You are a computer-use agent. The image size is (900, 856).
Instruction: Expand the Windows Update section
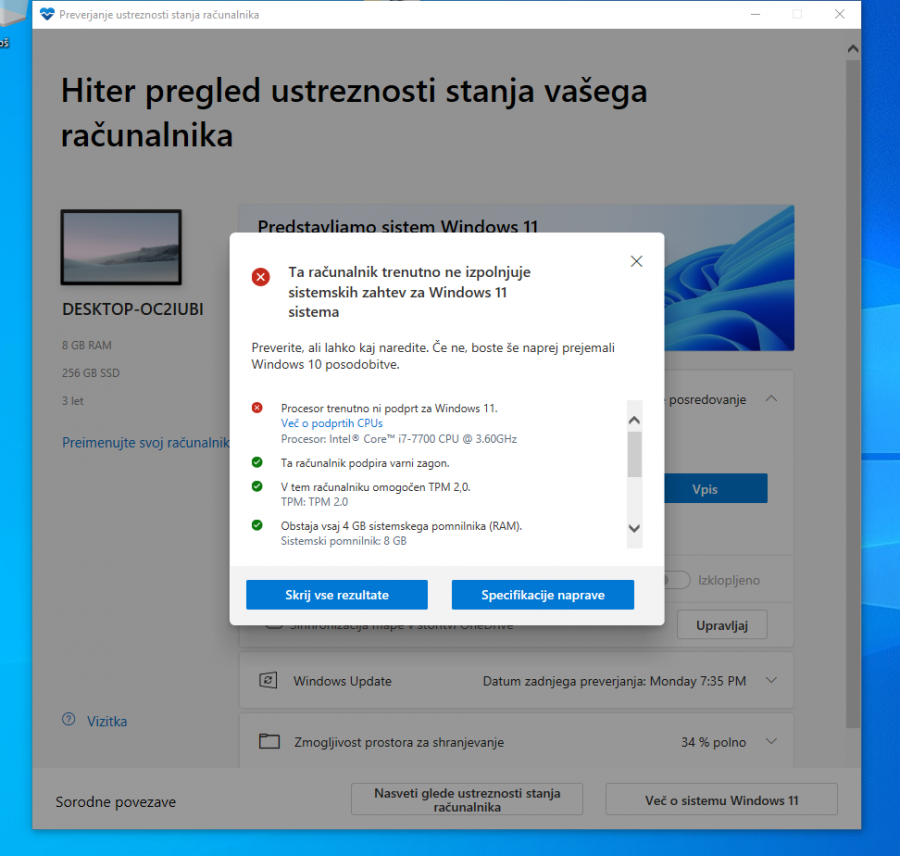pyautogui.click(x=771, y=681)
